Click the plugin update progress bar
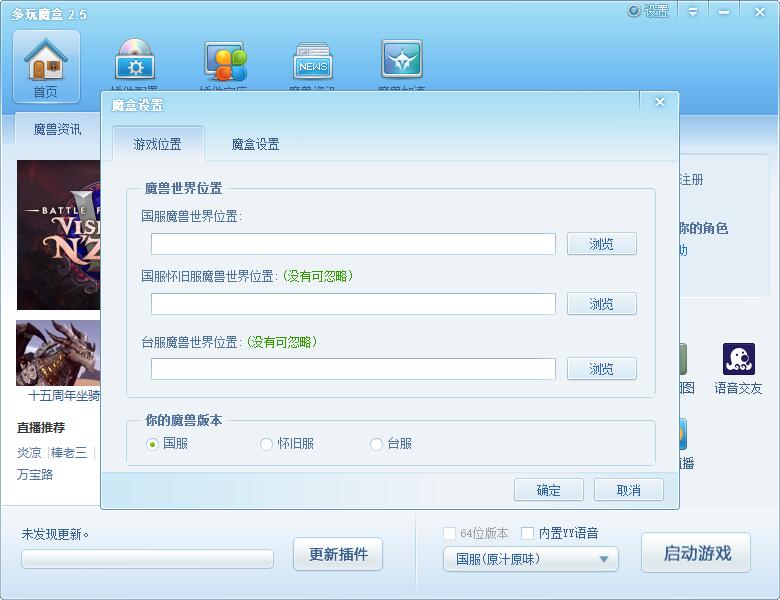The height and width of the screenshot is (600, 780). point(147,559)
